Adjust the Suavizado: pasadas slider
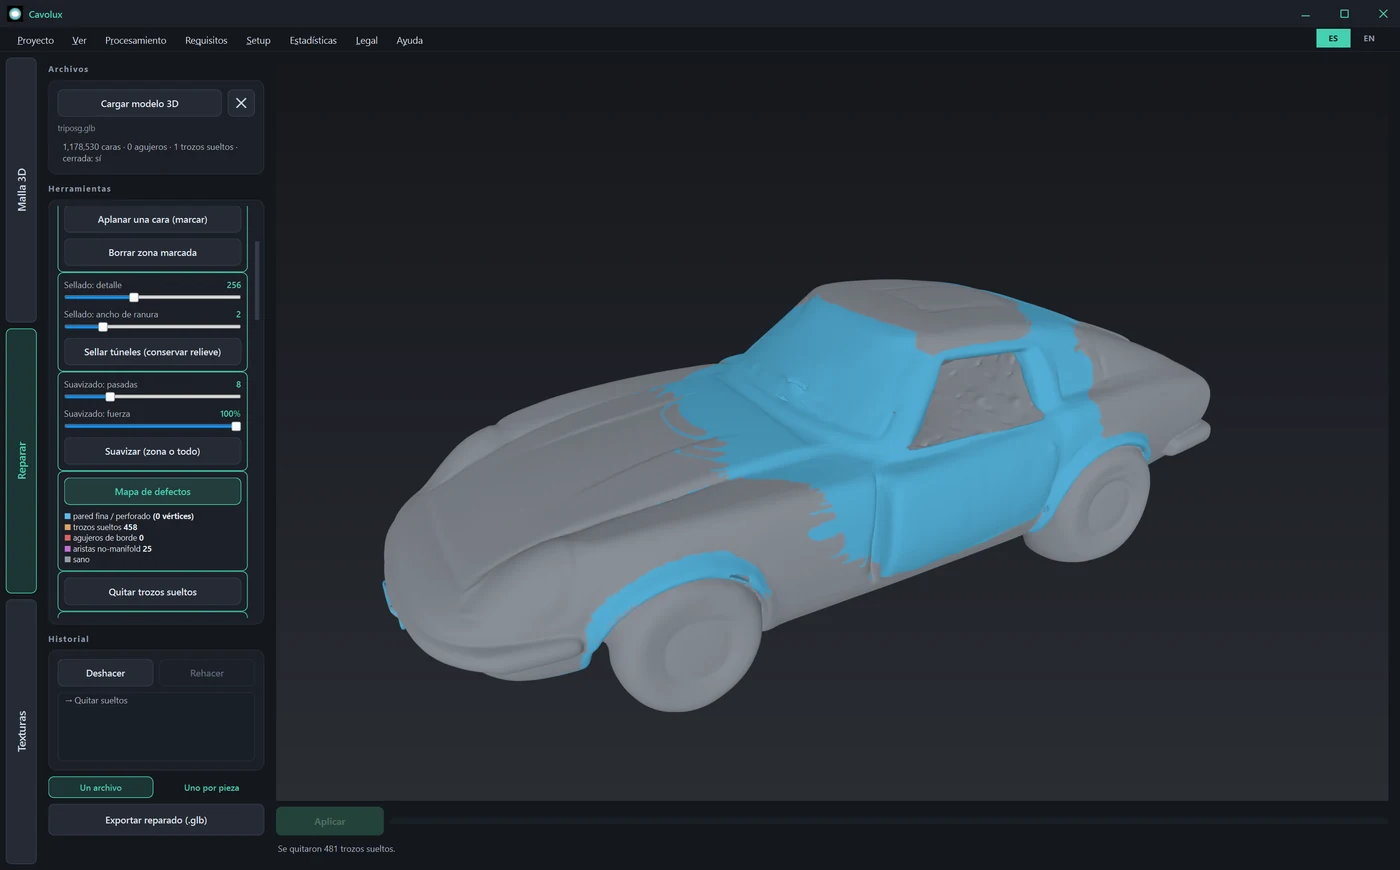Screen dimensions: 1400x870 152,397
